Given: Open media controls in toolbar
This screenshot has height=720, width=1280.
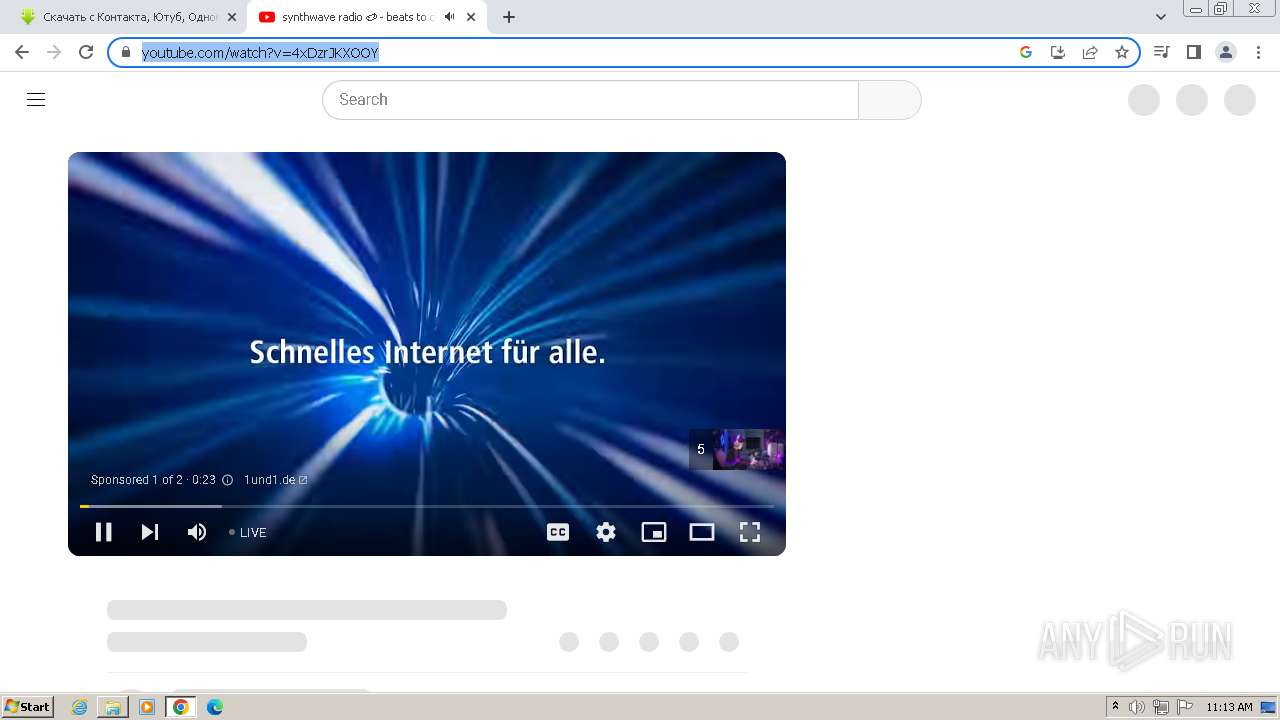Looking at the screenshot, I should point(1161,52).
